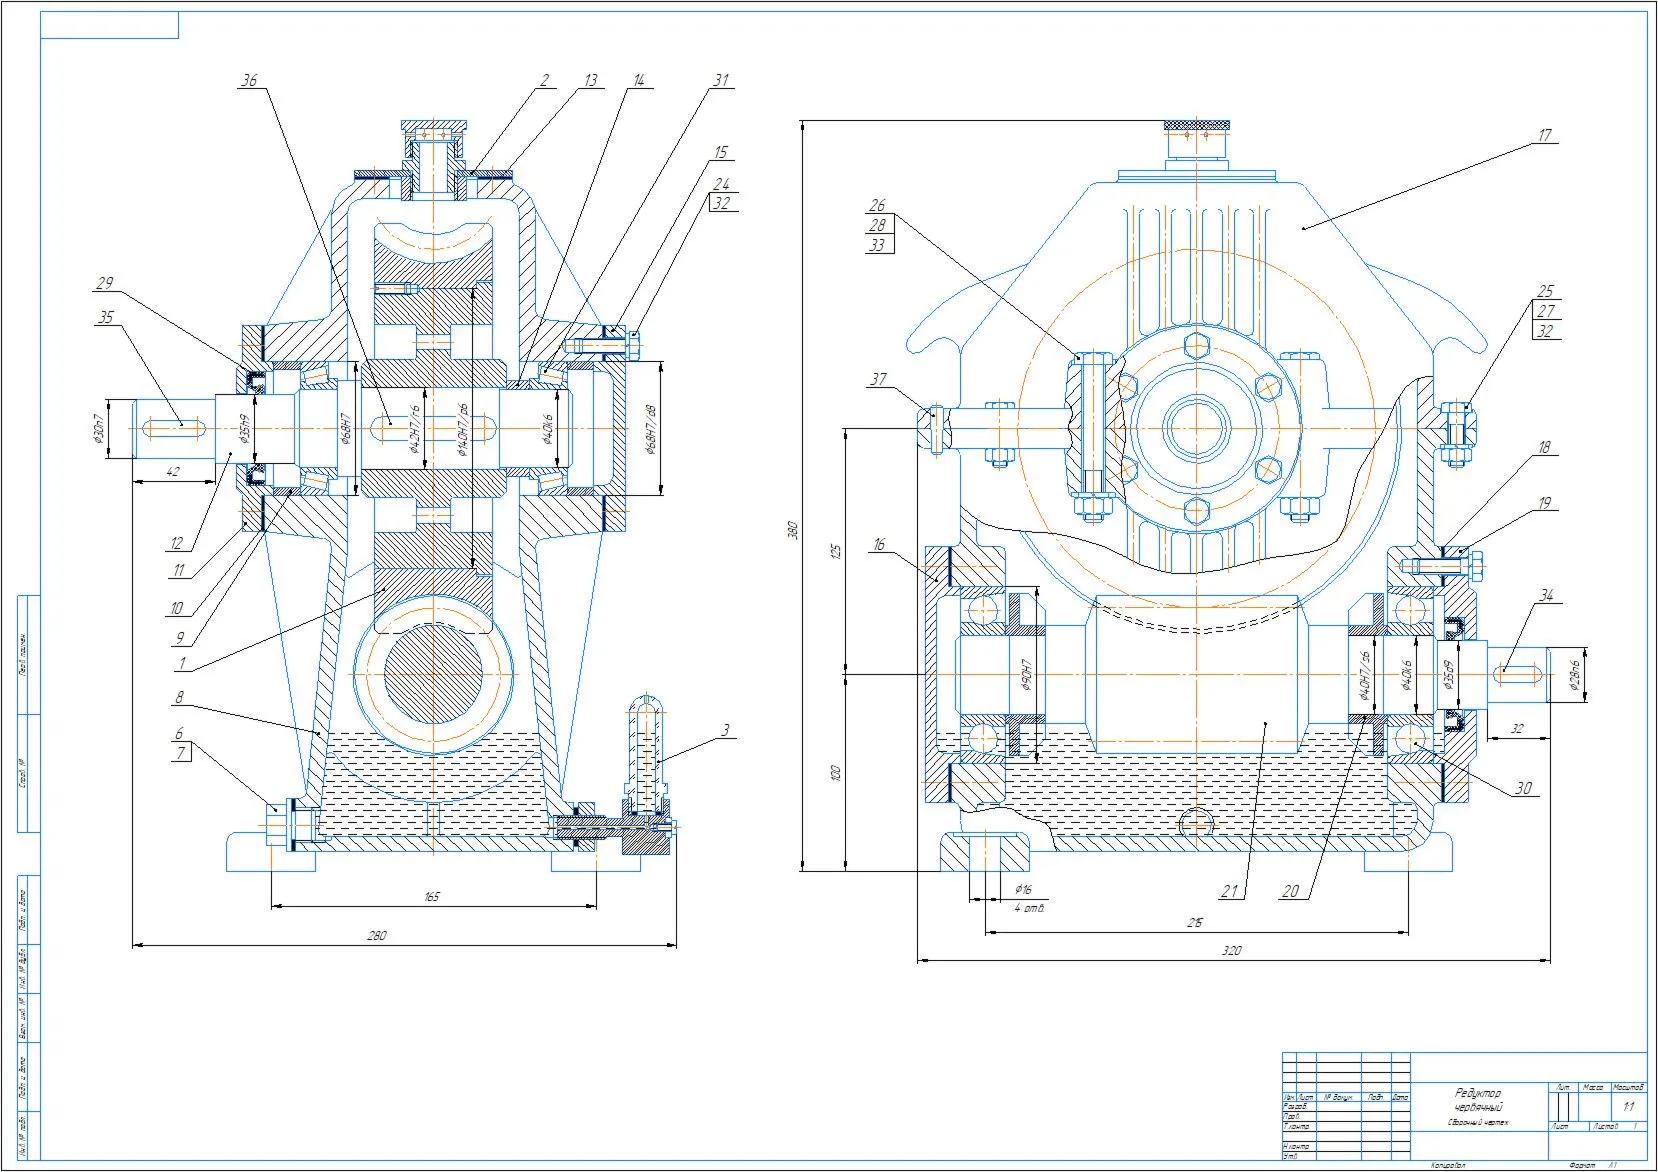Select callout number 34 near the output shaft
The image size is (1658, 1172).
coord(1546,595)
